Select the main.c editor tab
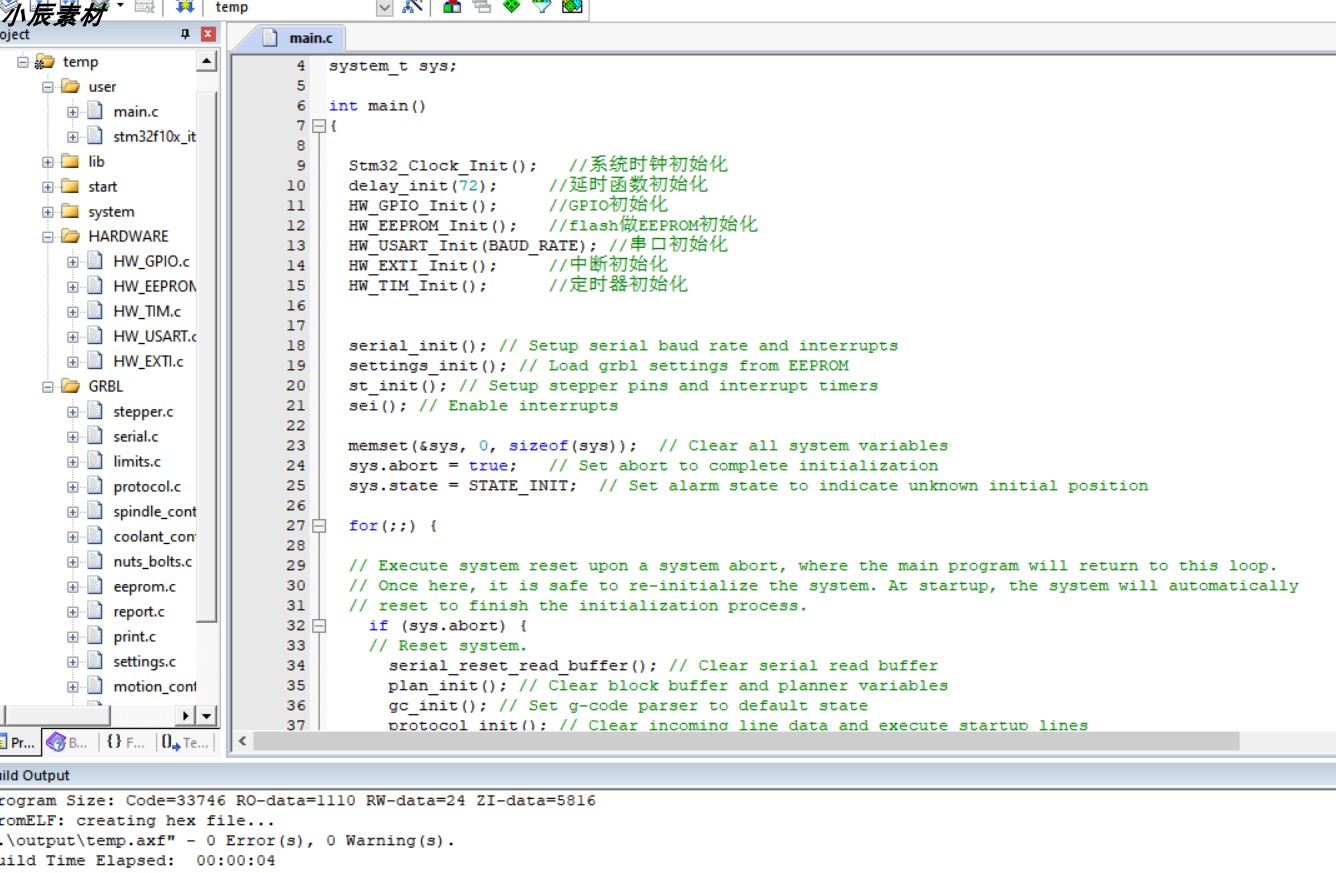Image resolution: width=1336 pixels, height=873 pixels. (299, 38)
